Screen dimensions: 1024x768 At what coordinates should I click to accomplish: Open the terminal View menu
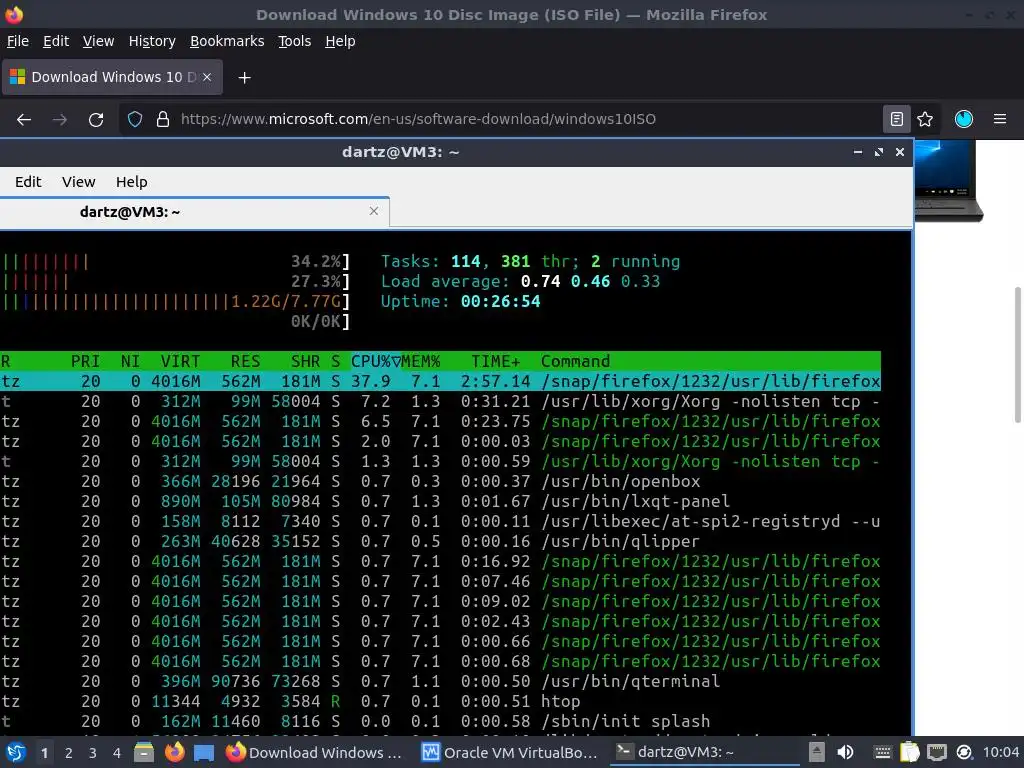pyautogui.click(x=78, y=182)
